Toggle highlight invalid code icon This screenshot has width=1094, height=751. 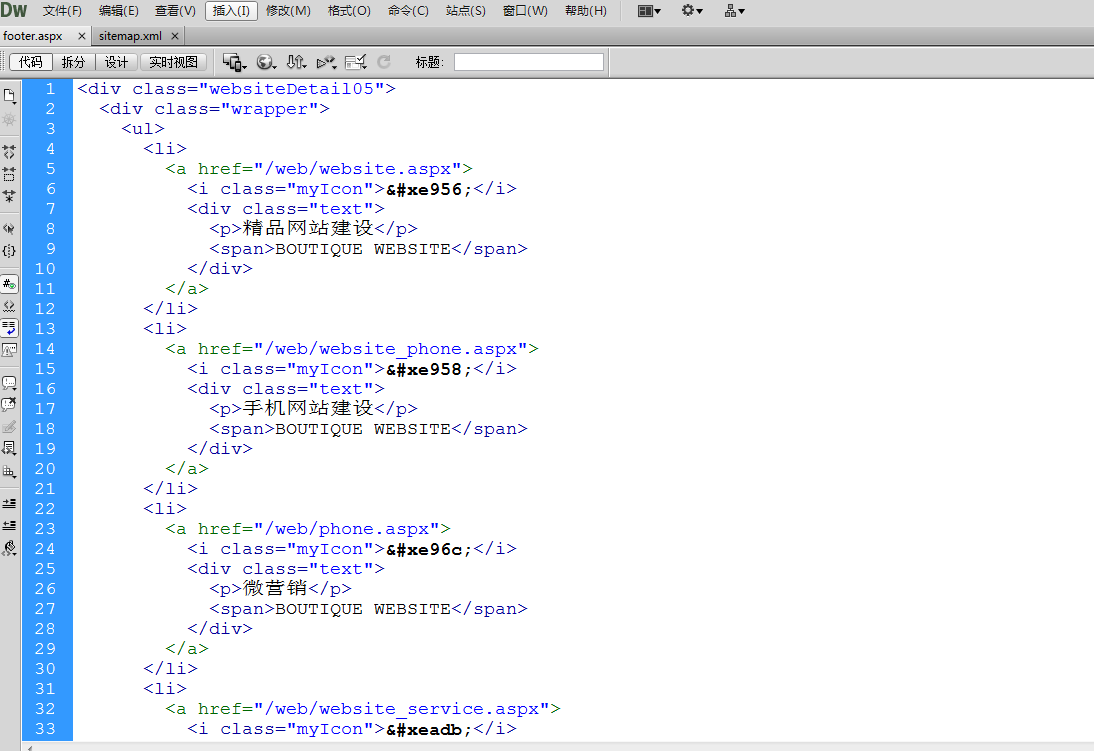coord(9,306)
